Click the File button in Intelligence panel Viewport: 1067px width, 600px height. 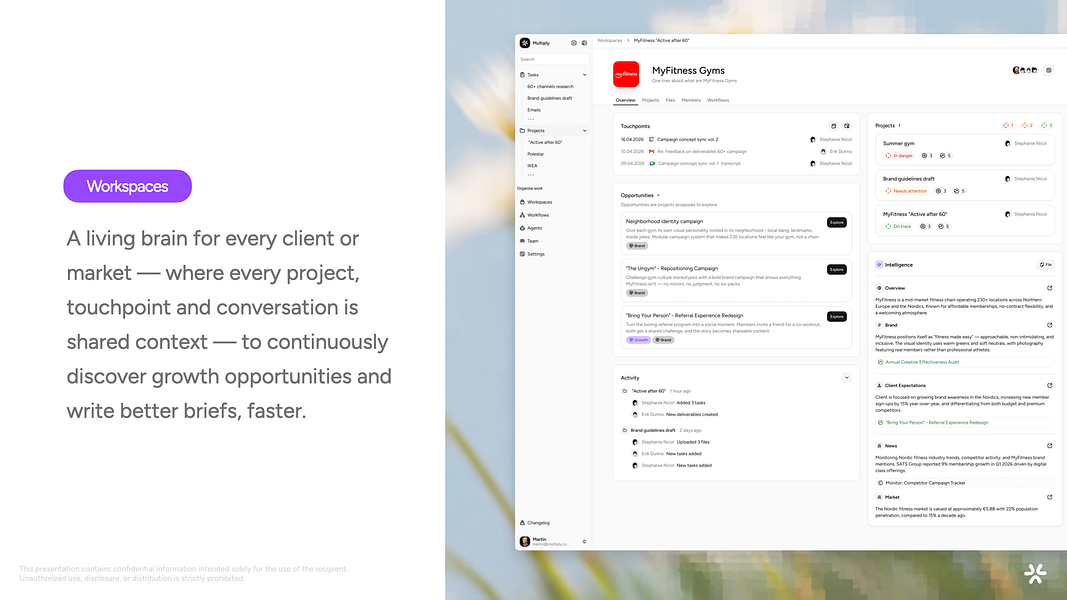coord(1046,265)
